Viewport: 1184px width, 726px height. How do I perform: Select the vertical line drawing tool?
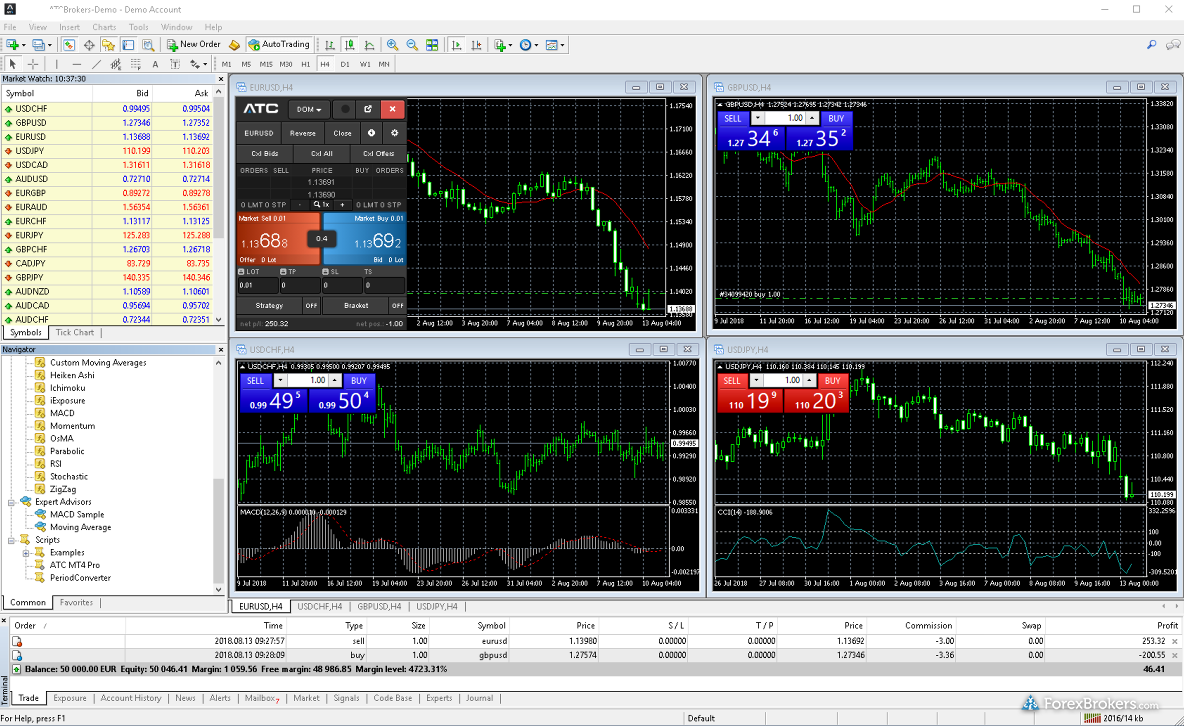(57, 64)
